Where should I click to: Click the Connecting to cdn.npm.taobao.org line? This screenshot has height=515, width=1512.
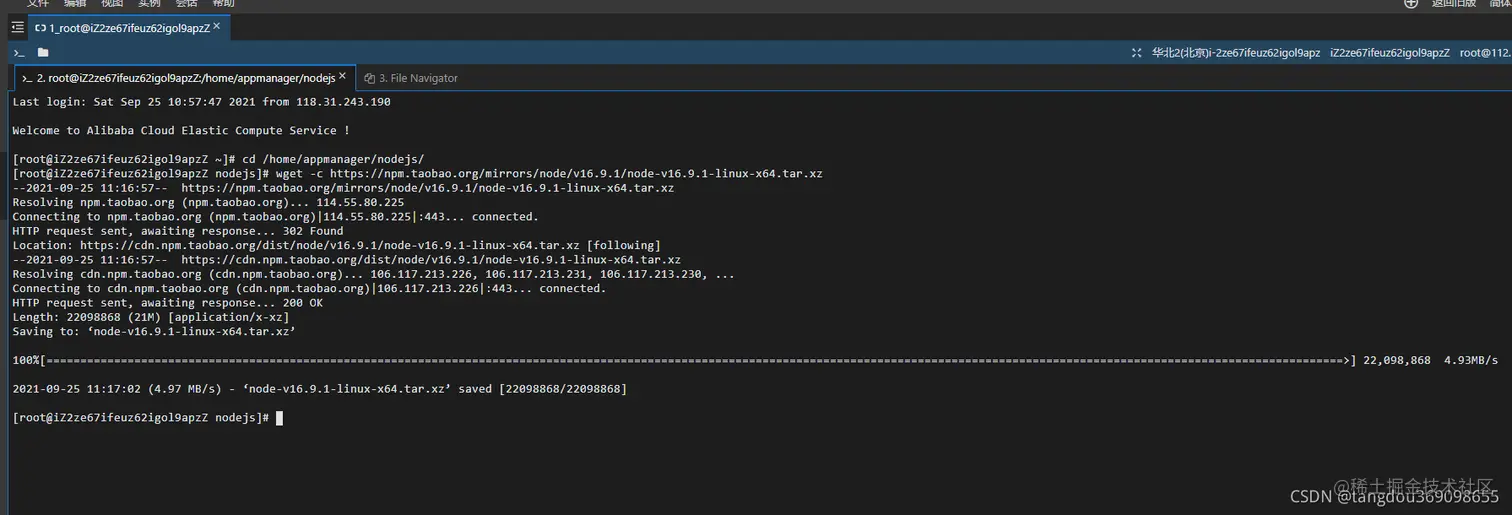point(308,288)
